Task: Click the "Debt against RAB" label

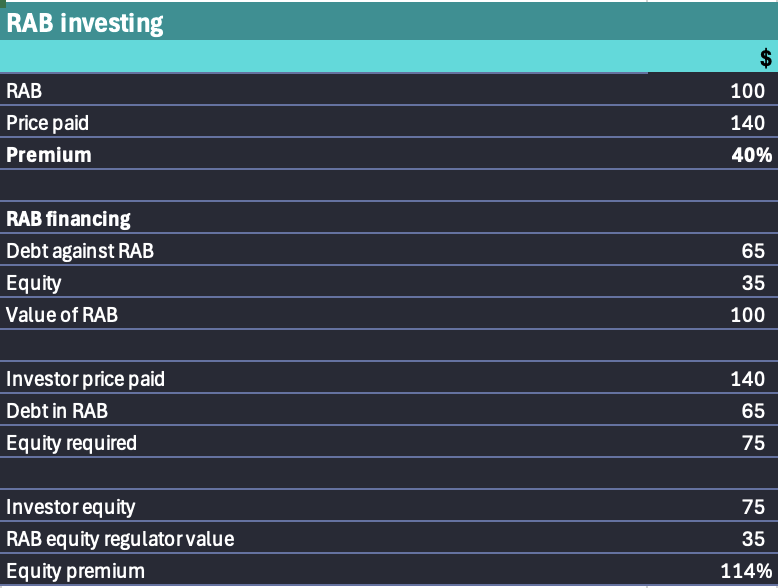Action: [x=80, y=251]
